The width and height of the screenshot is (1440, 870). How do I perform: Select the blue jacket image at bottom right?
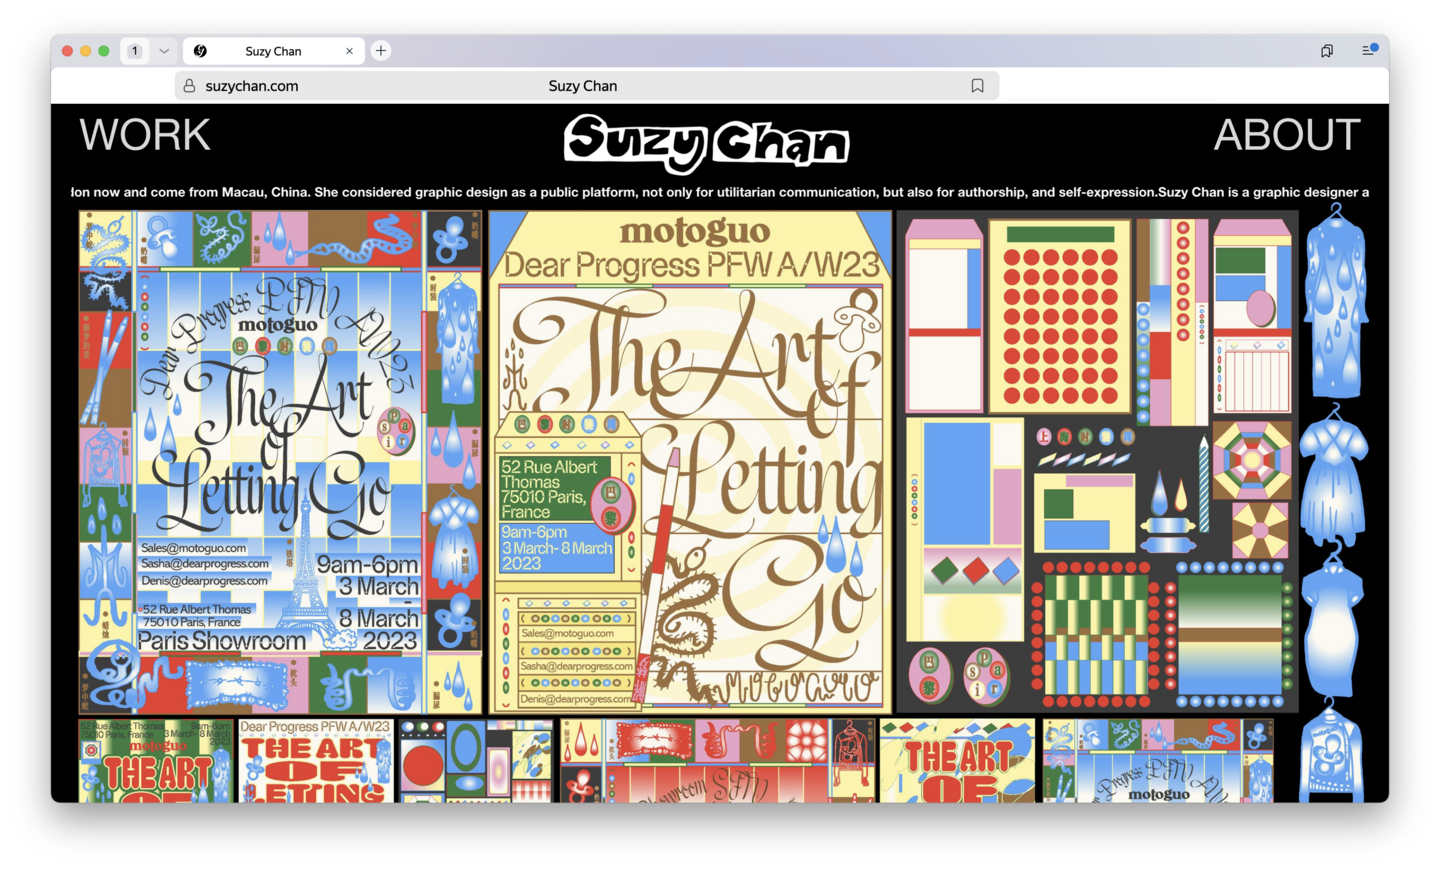pyautogui.click(x=1332, y=752)
